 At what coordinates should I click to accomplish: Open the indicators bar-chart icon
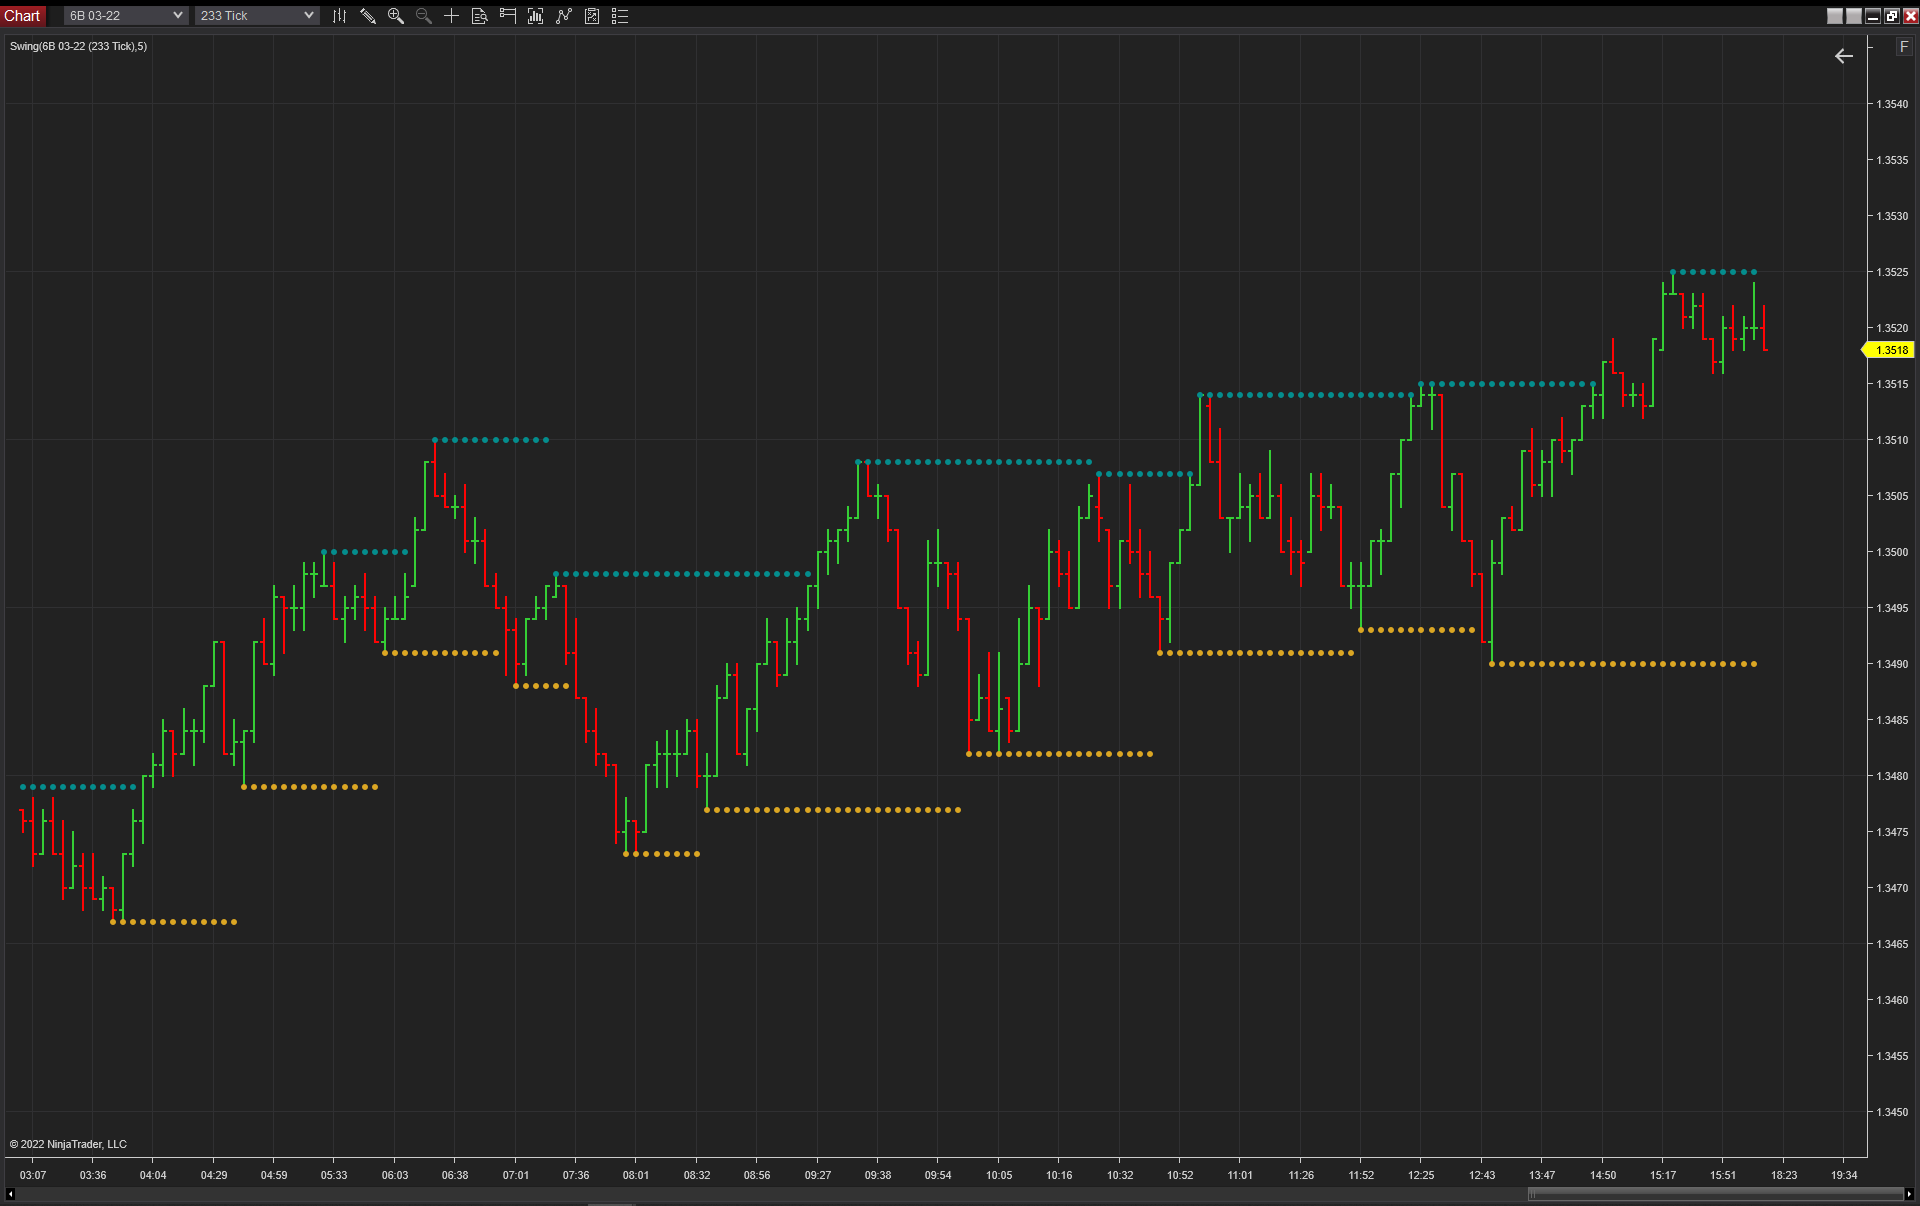(x=536, y=16)
